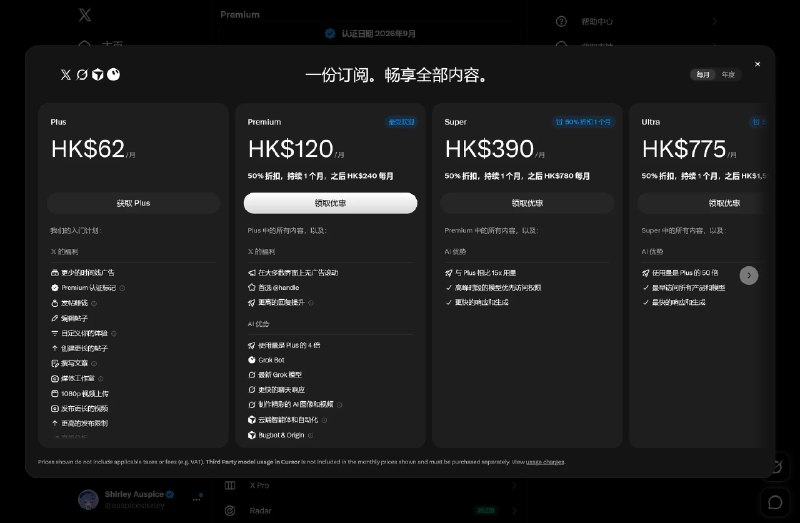This screenshot has width=800, height=523.
Task: Click the info icon next to 撰写文章
Action: [x=94, y=363]
